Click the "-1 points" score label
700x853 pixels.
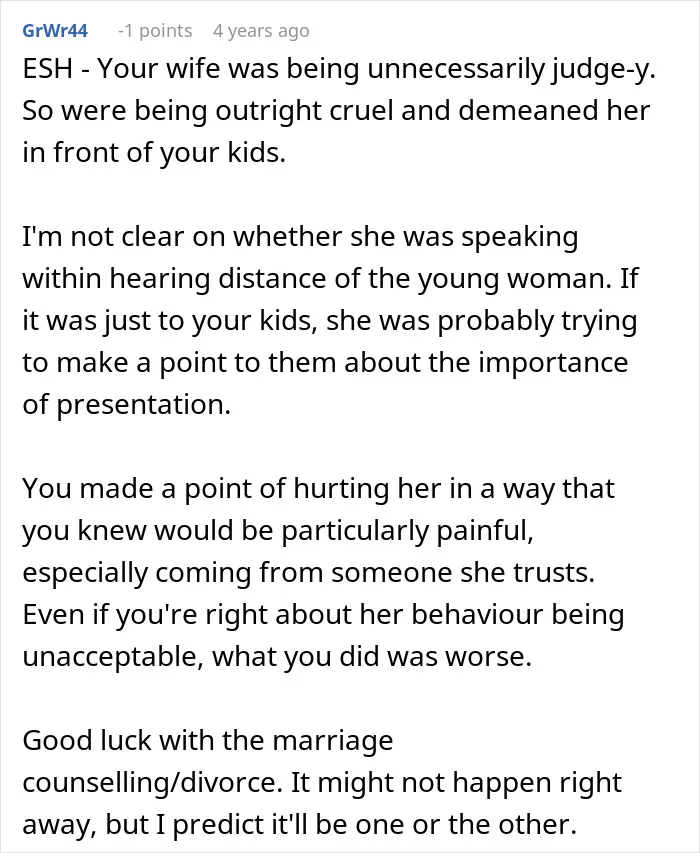pyautogui.click(x=155, y=31)
